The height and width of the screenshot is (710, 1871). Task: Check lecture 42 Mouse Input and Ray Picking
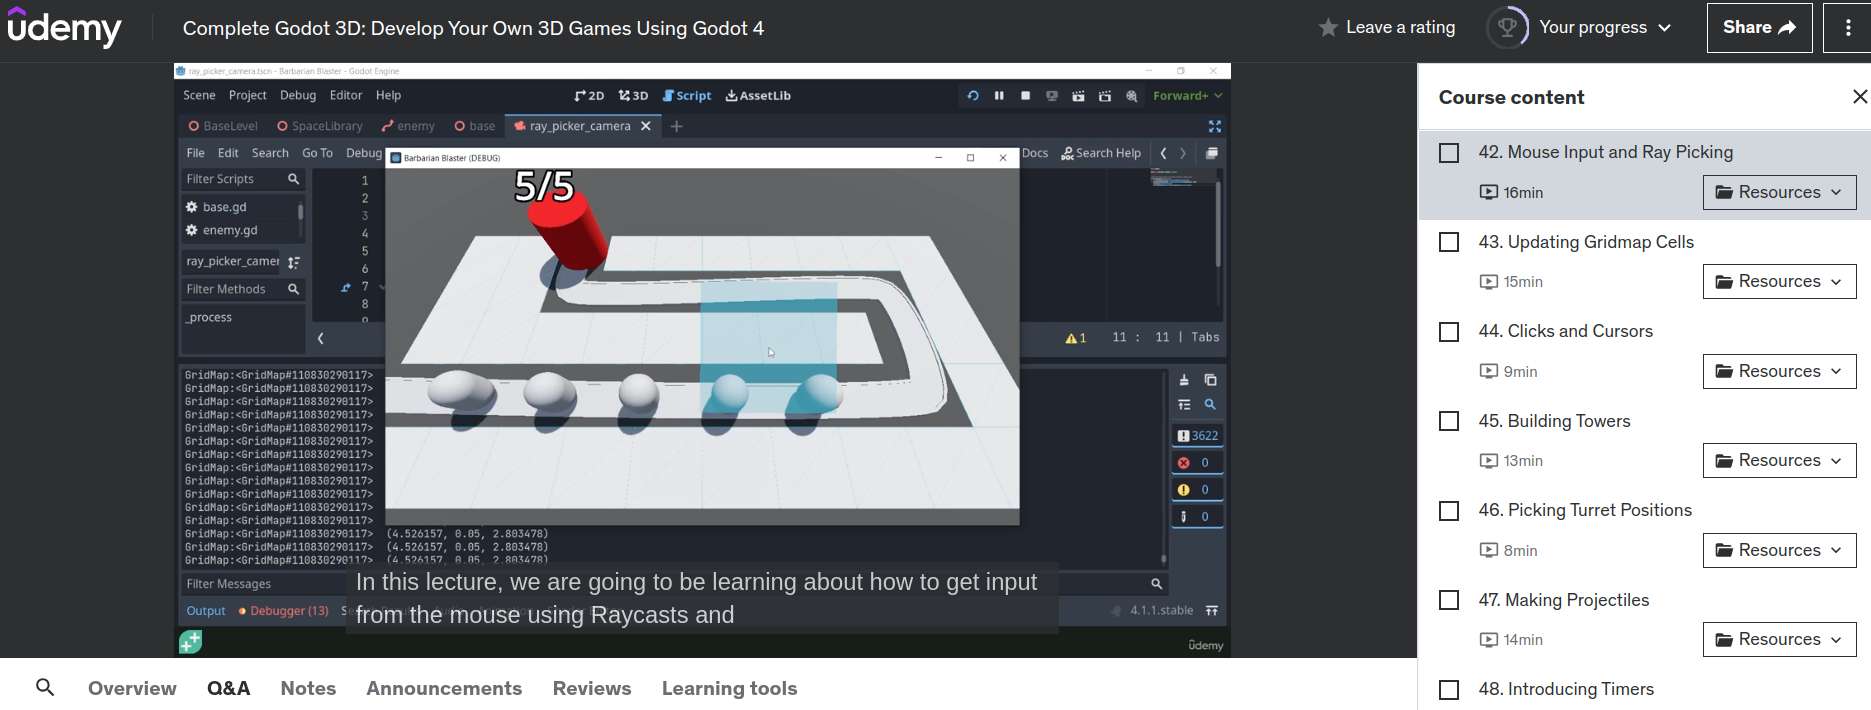click(x=1449, y=153)
